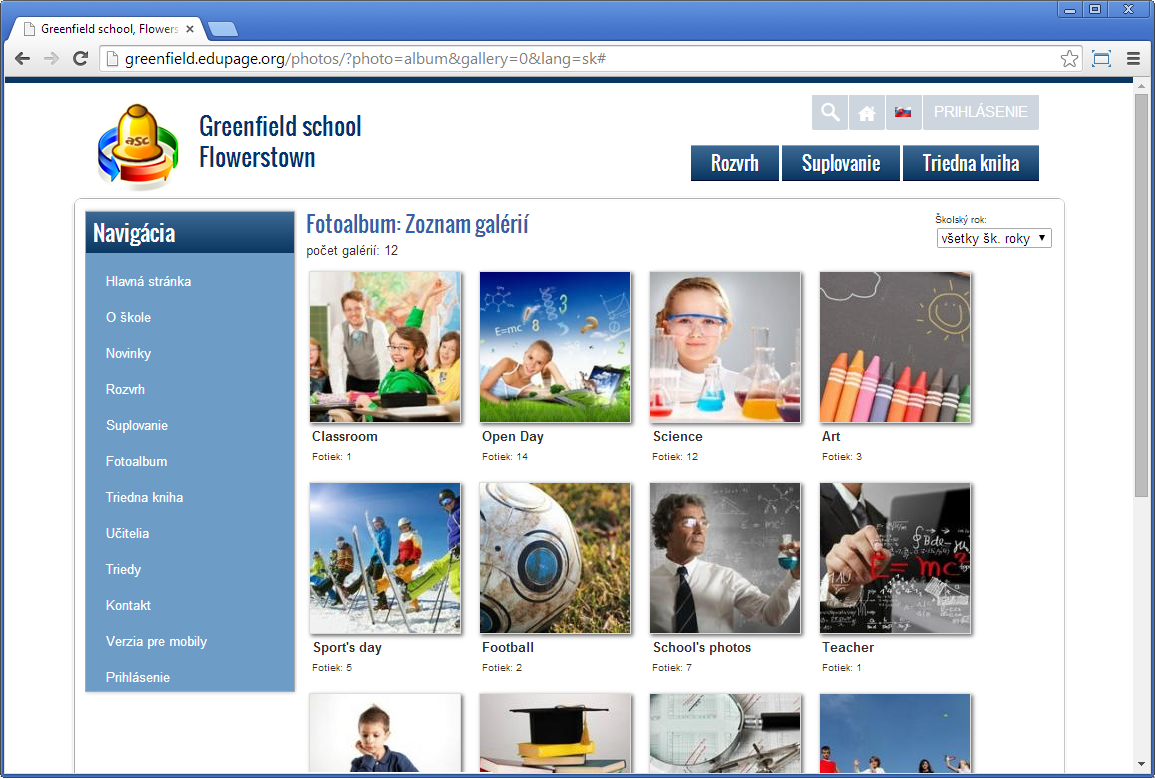Select the Greenfield school, Flowerstown tab
The image size is (1155, 779).
point(108,29)
